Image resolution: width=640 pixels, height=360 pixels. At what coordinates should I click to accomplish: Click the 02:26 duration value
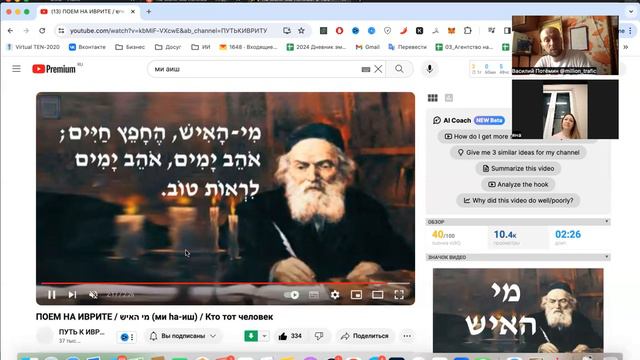coord(568,234)
